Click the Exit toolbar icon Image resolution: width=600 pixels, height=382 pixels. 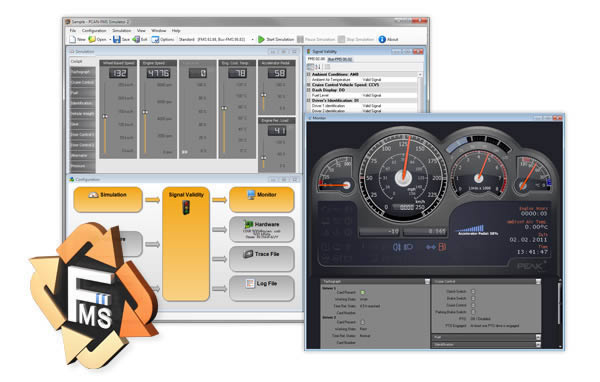tap(136, 39)
